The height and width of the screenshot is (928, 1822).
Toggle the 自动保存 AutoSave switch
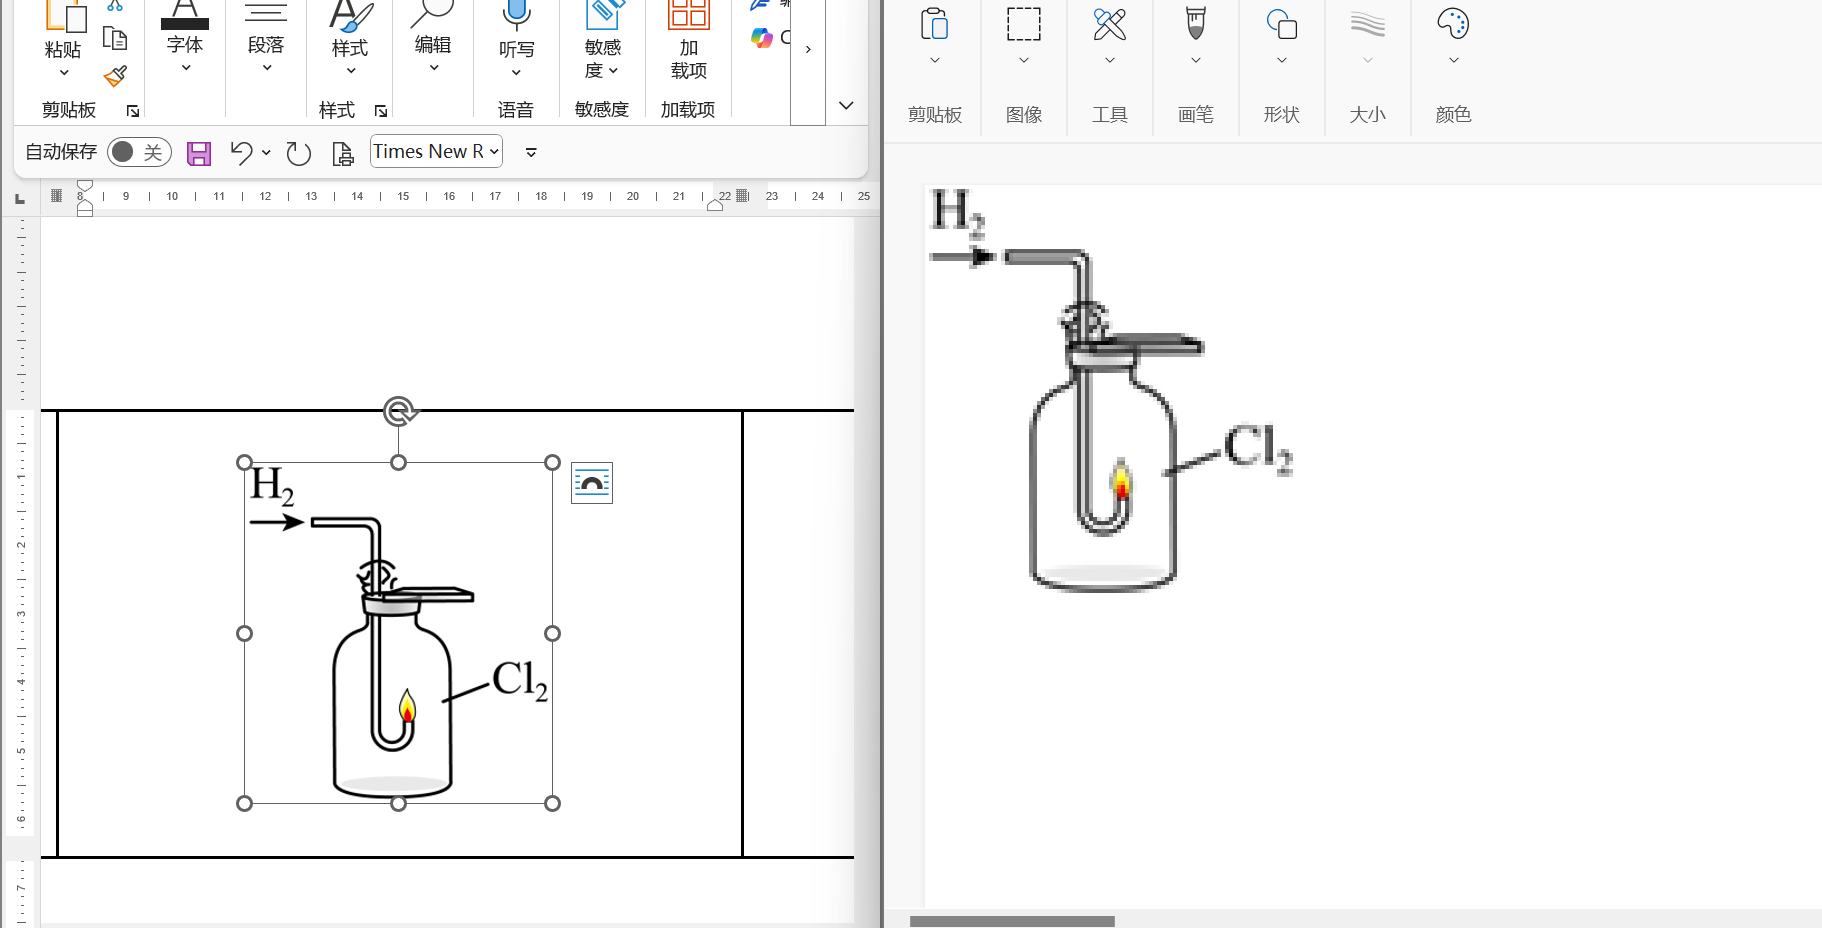click(x=139, y=152)
